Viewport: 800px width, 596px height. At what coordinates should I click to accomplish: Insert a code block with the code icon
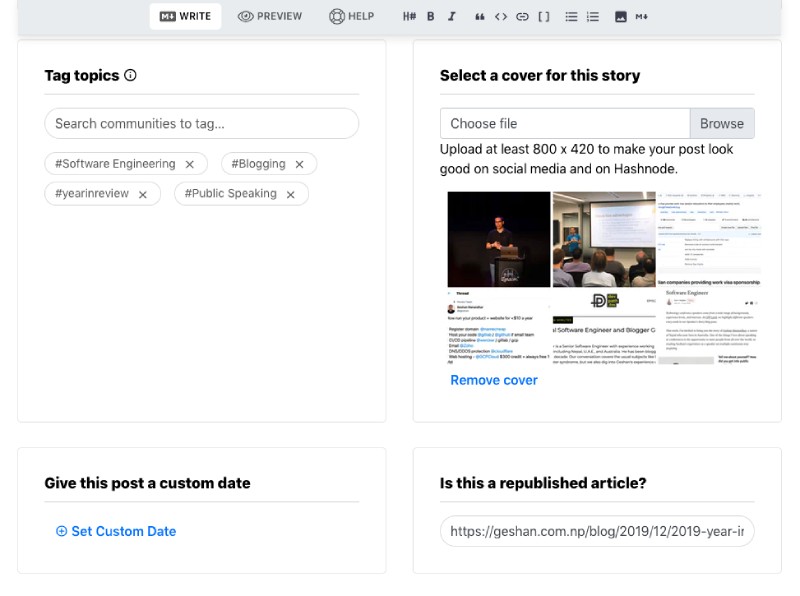[x=503, y=16]
